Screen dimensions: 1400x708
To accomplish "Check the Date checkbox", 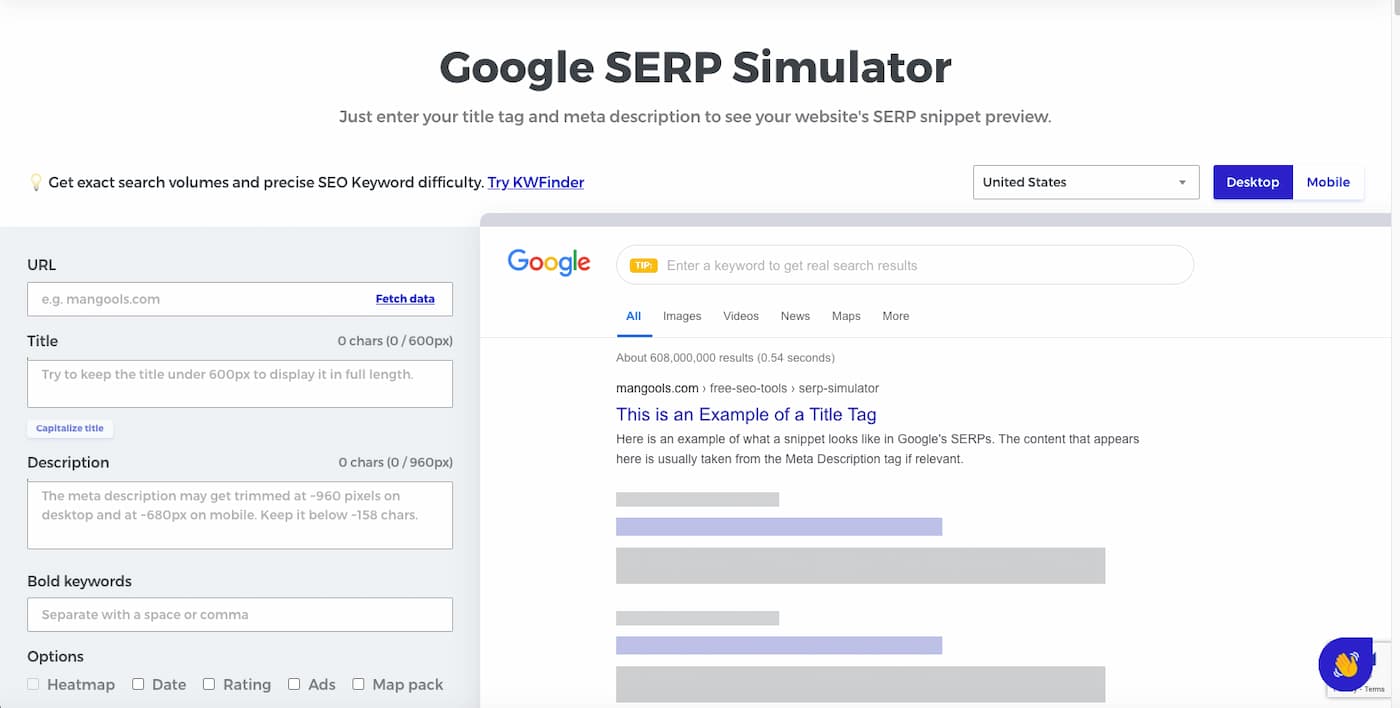I will [x=137, y=684].
